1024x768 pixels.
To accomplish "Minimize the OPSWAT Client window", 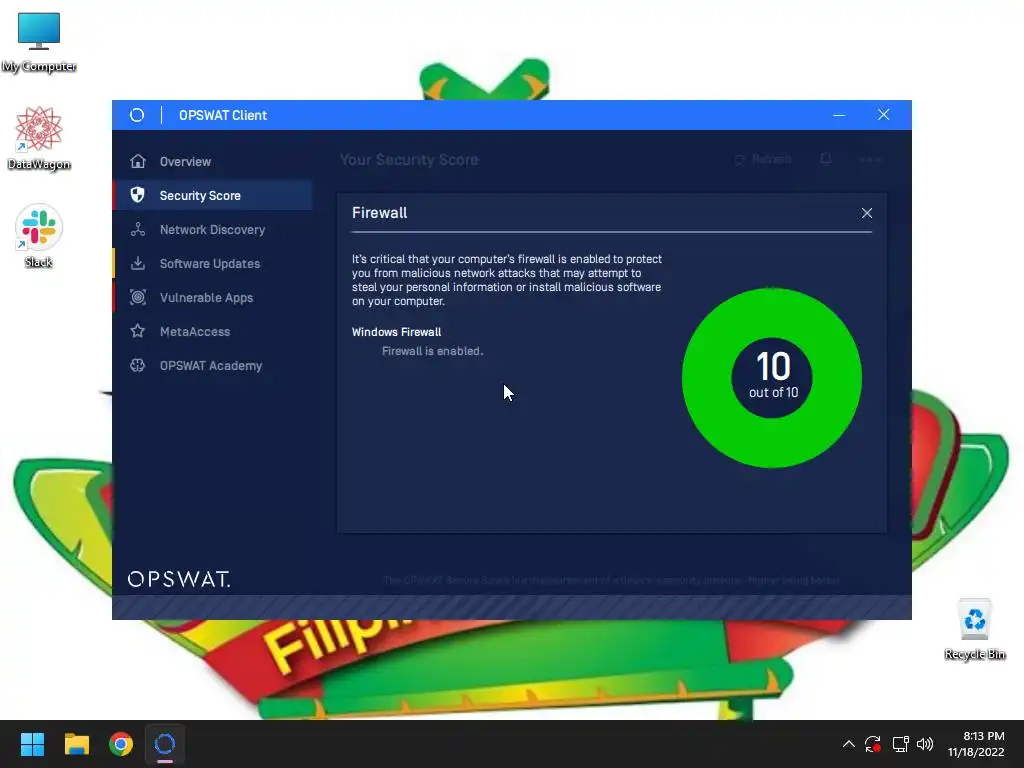I will point(839,115).
